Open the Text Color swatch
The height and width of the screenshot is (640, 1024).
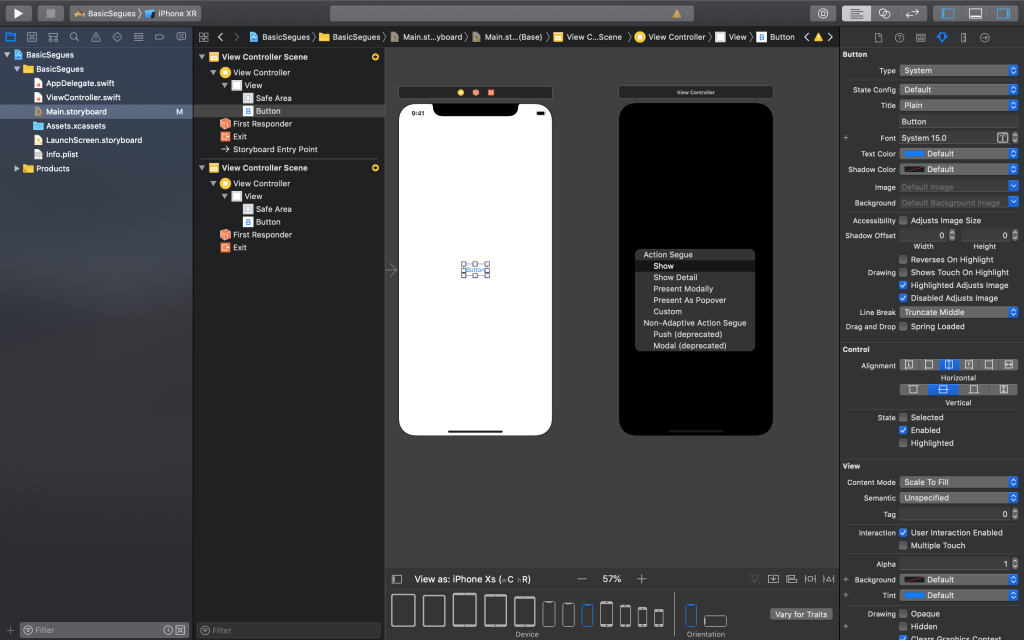[x=914, y=153]
